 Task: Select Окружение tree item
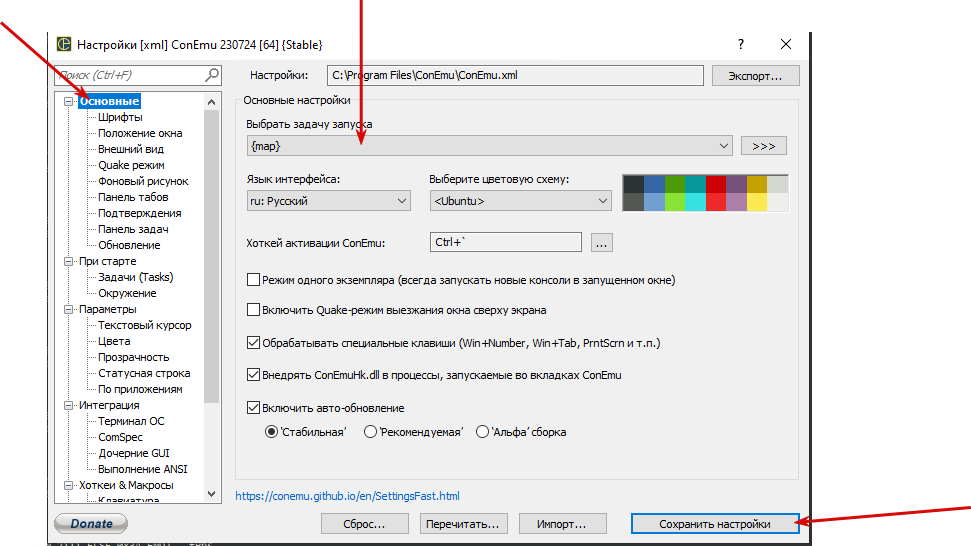pyautogui.click(x=127, y=293)
